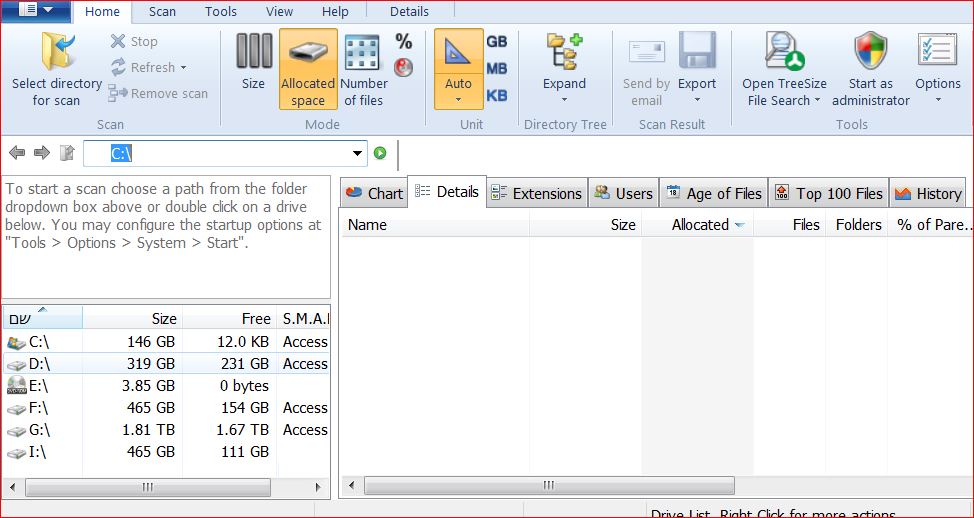Select drive I:\ in drive list
Image resolution: width=974 pixels, height=518 pixels.
(x=166, y=452)
